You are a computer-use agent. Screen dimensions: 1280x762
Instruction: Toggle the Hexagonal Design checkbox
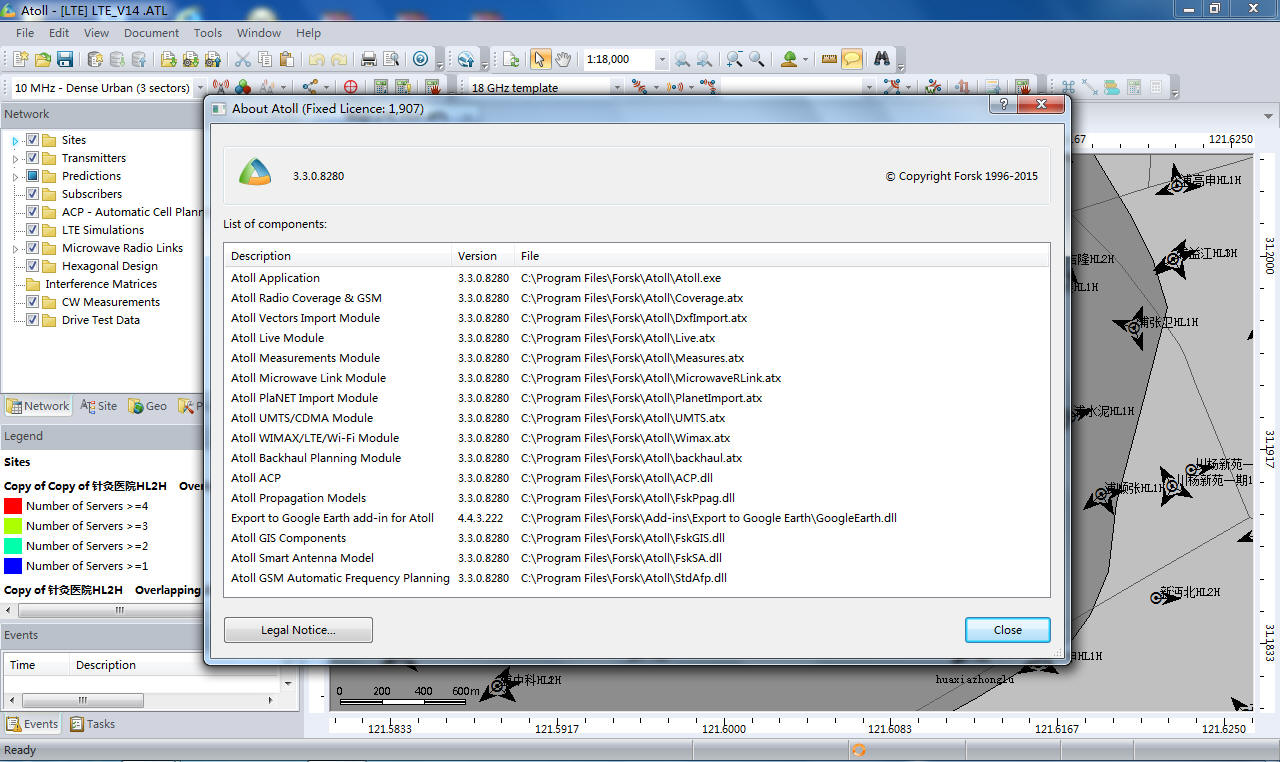pos(32,266)
